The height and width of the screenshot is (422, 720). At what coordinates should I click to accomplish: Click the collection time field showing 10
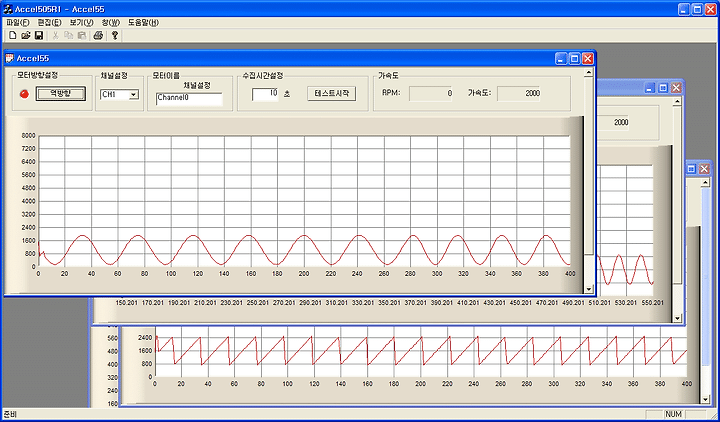tap(265, 94)
